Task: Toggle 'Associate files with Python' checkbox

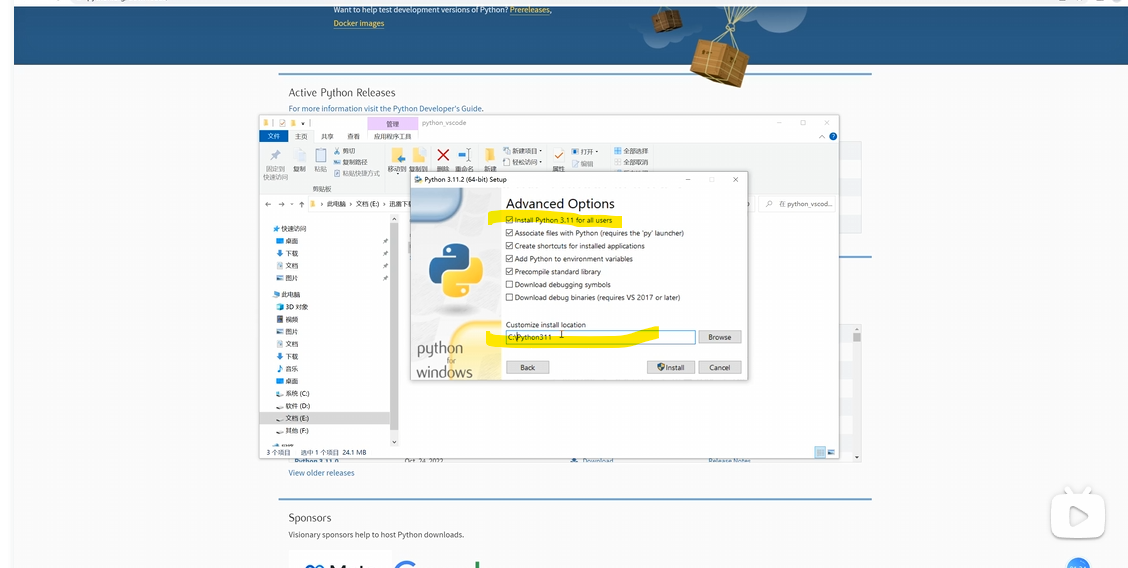Action: 510,233
